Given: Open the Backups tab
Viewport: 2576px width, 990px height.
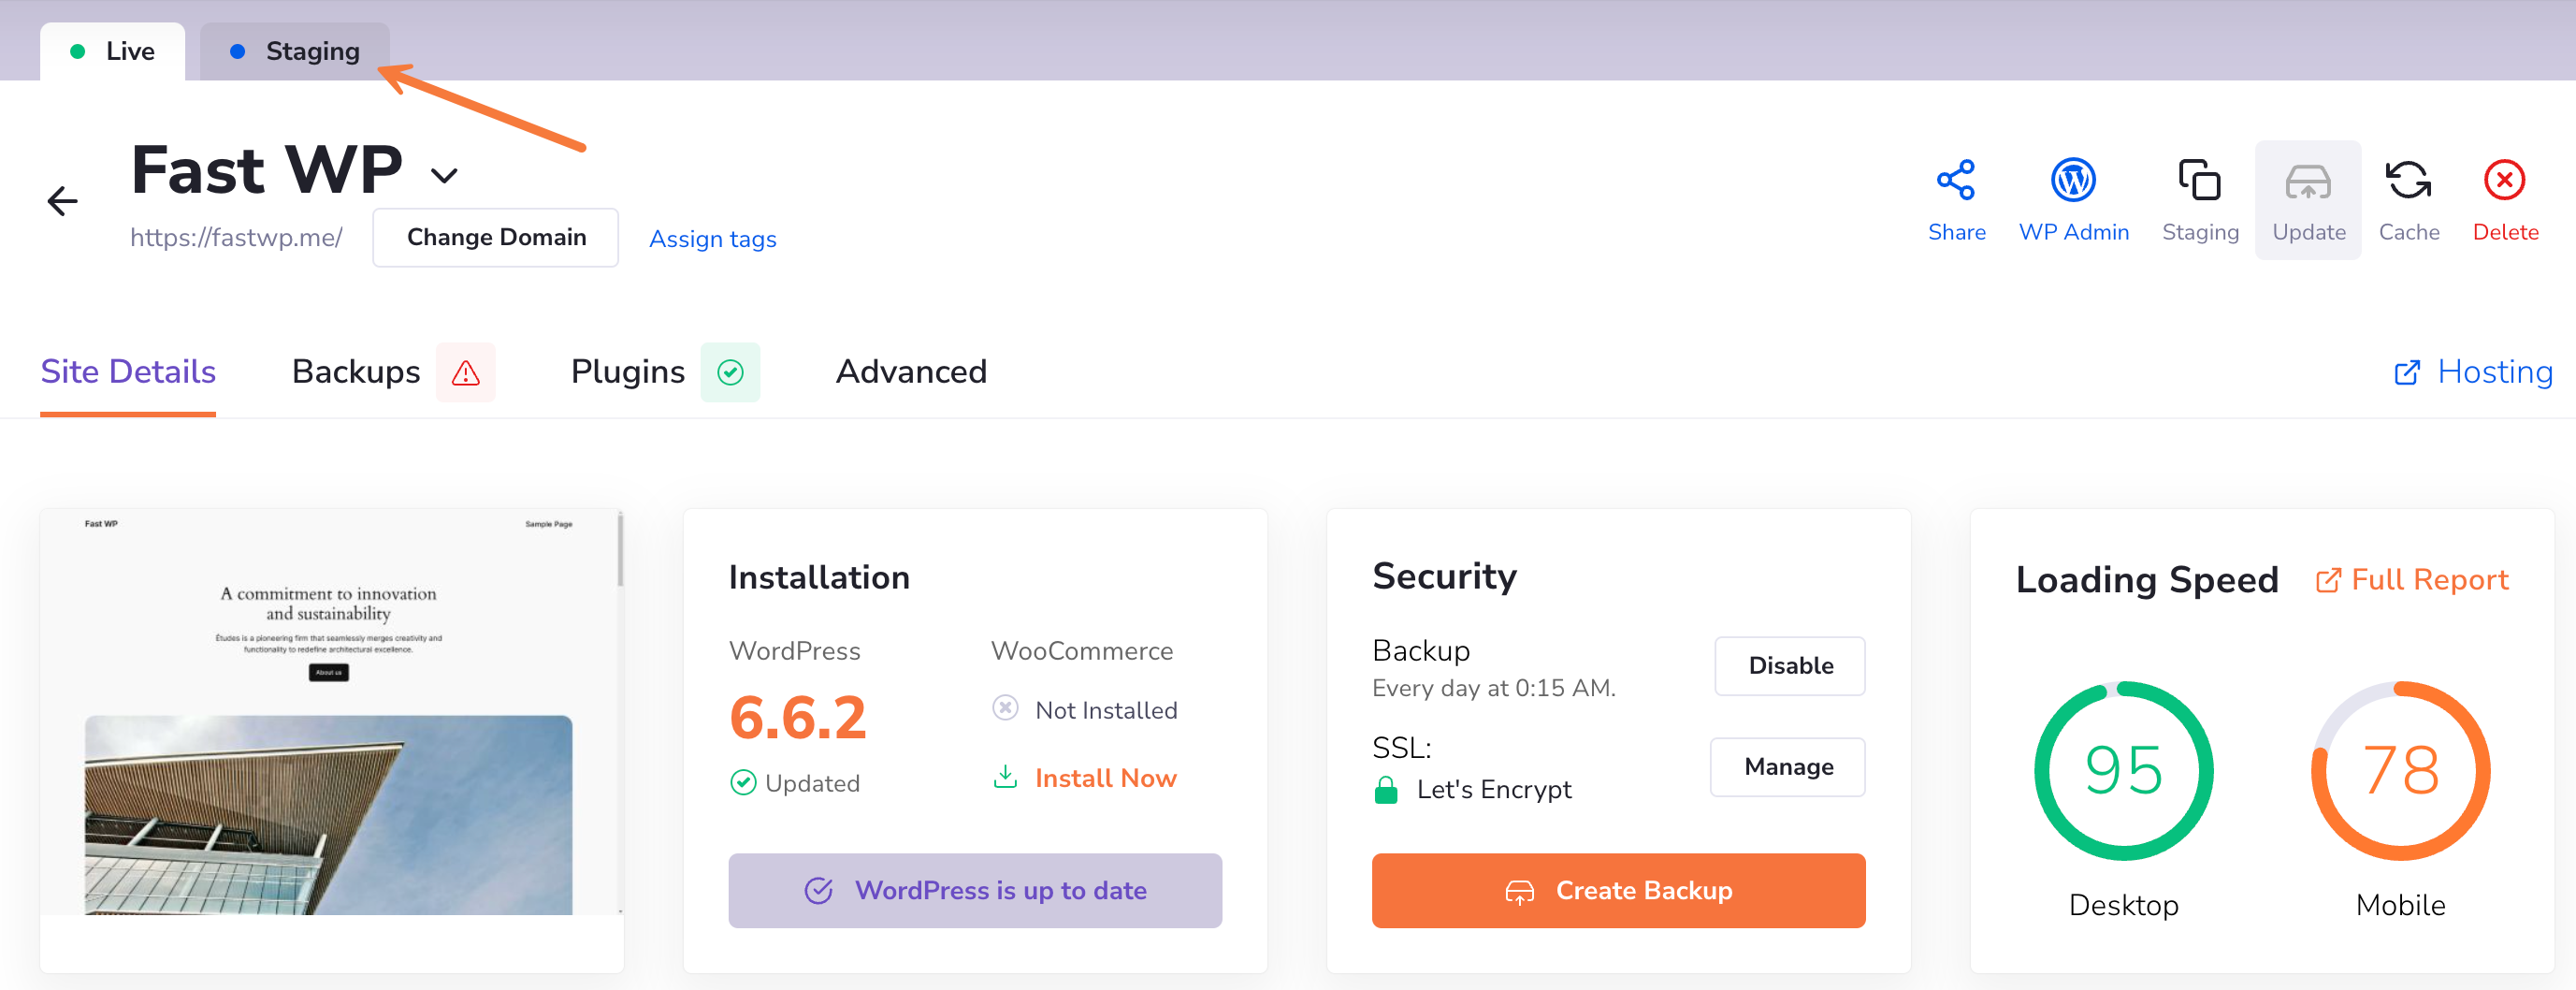Looking at the screenshot, I should [x=356, y=372].
